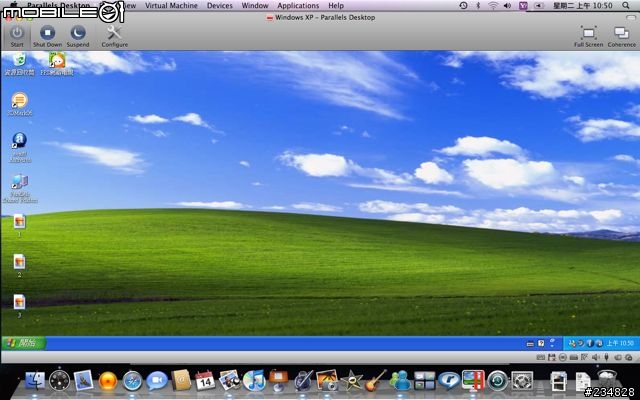Select the desktop image file named 2
Screen dimensions: 640x400
click(x=19, y=266)
